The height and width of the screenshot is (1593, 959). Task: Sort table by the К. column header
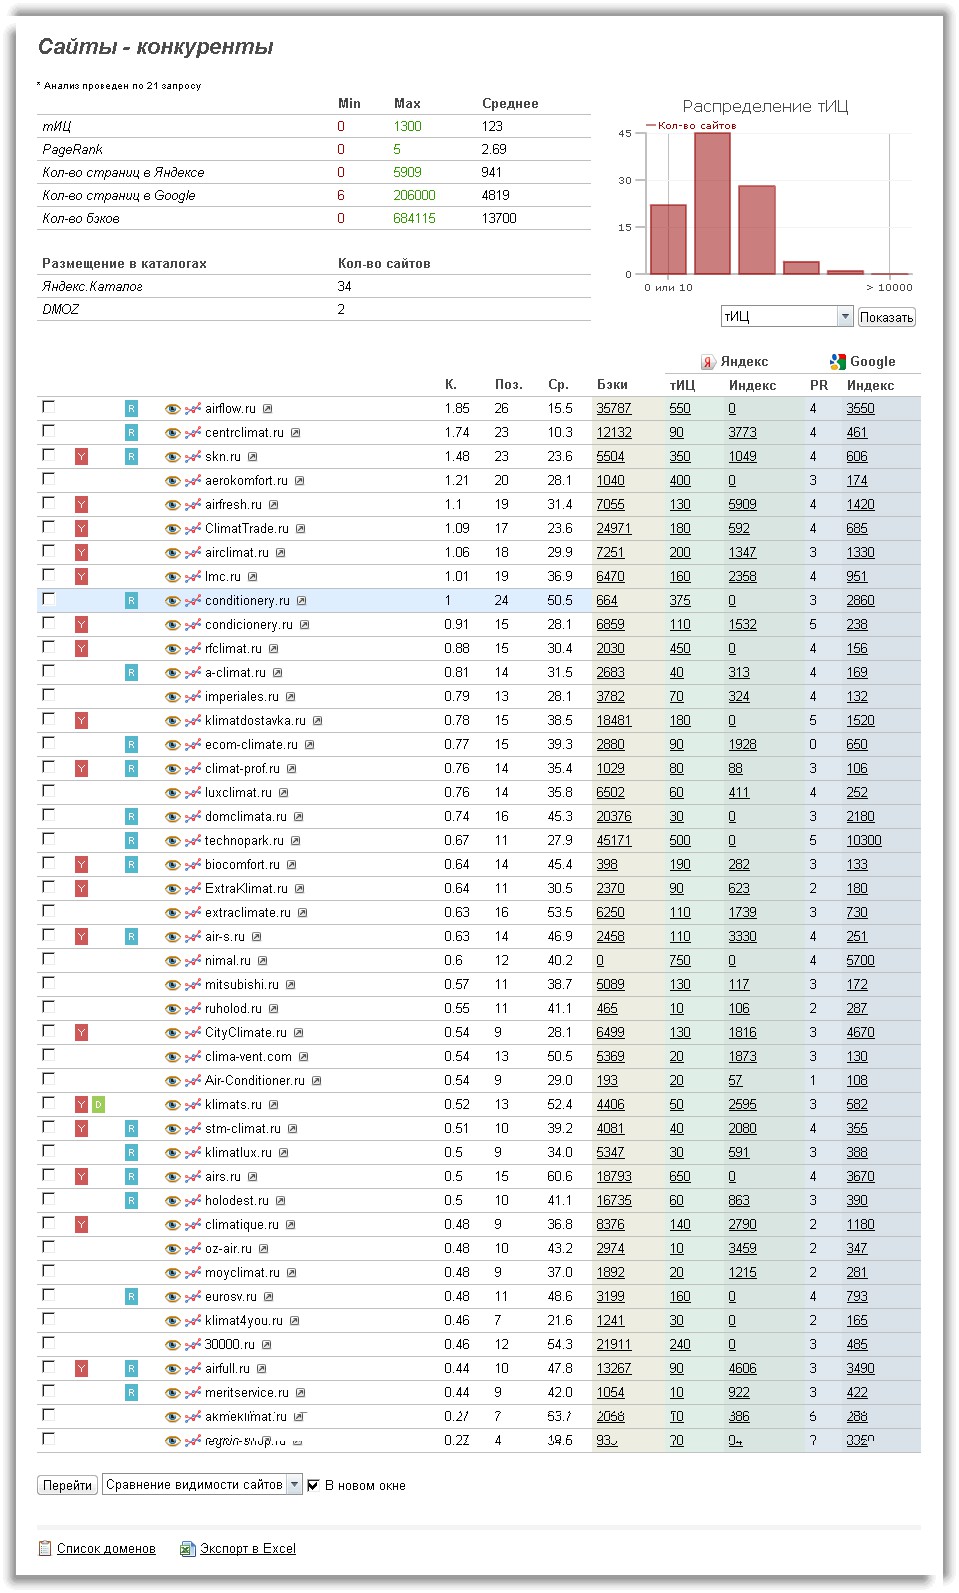click(x=450, y=385)
